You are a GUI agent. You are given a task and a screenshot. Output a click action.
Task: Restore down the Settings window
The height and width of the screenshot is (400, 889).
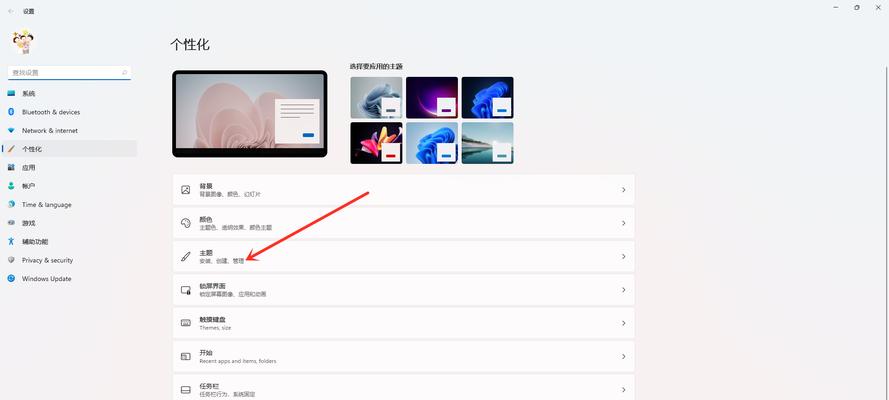857,7
